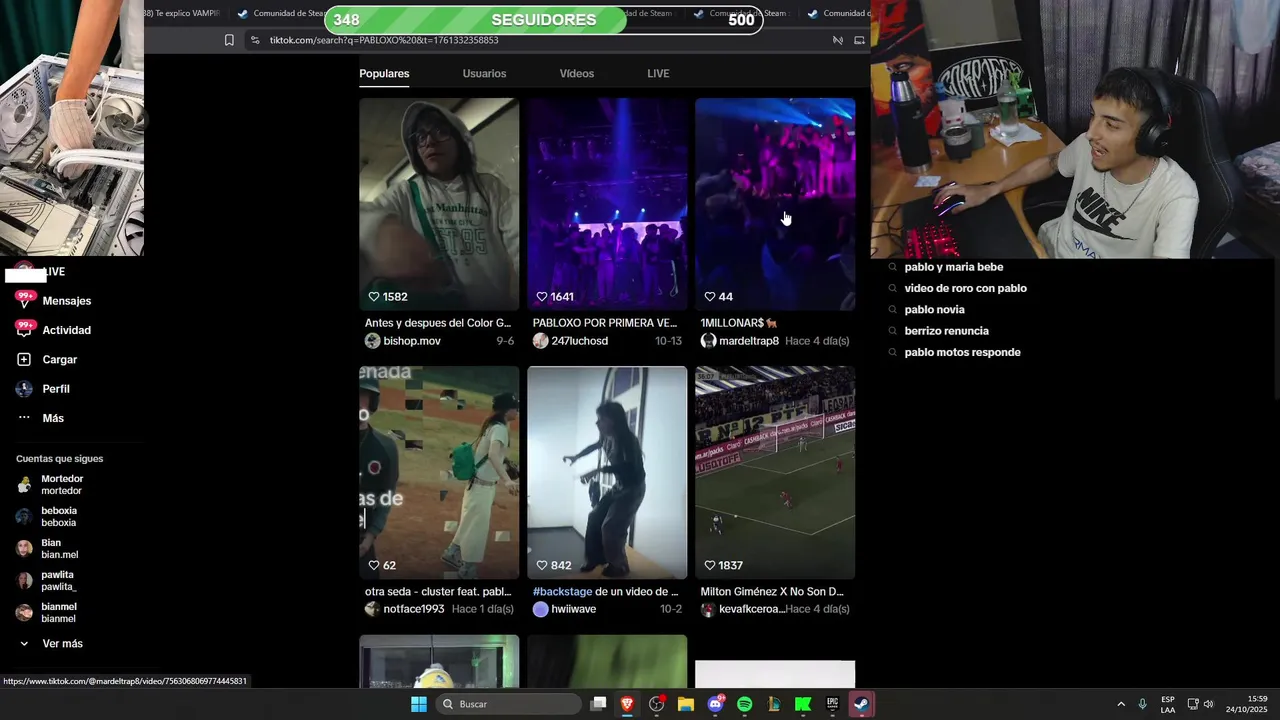This screenshot has width=1280, height=720.
Task: Play Milton Giménez football video thumbnail
Action: pos(775,472)
